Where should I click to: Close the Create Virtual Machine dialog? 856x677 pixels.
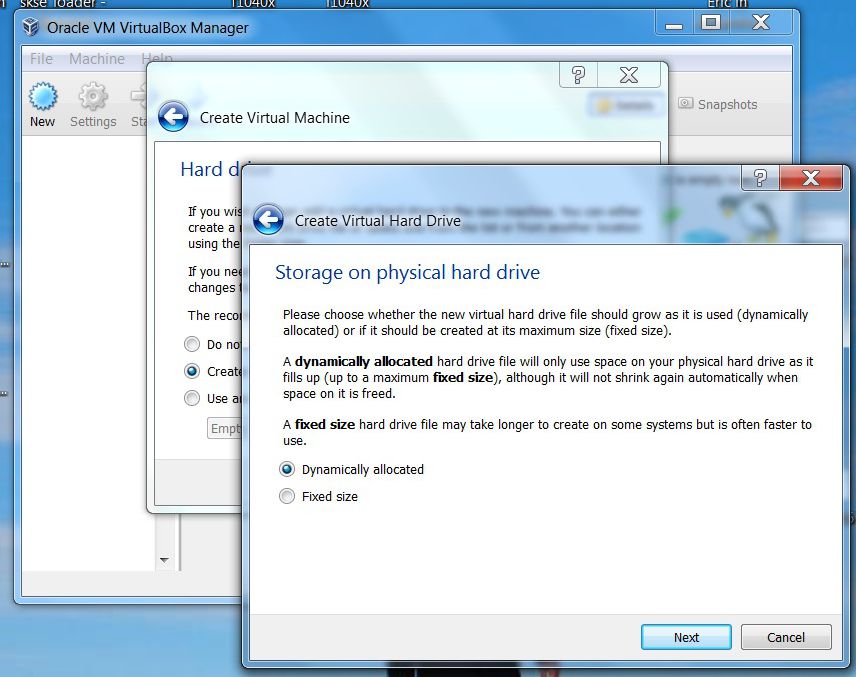[629, 75]
